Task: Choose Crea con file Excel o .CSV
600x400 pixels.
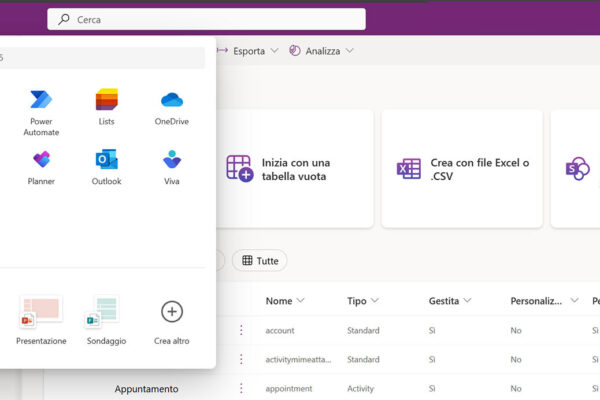Action: point(462,169)
